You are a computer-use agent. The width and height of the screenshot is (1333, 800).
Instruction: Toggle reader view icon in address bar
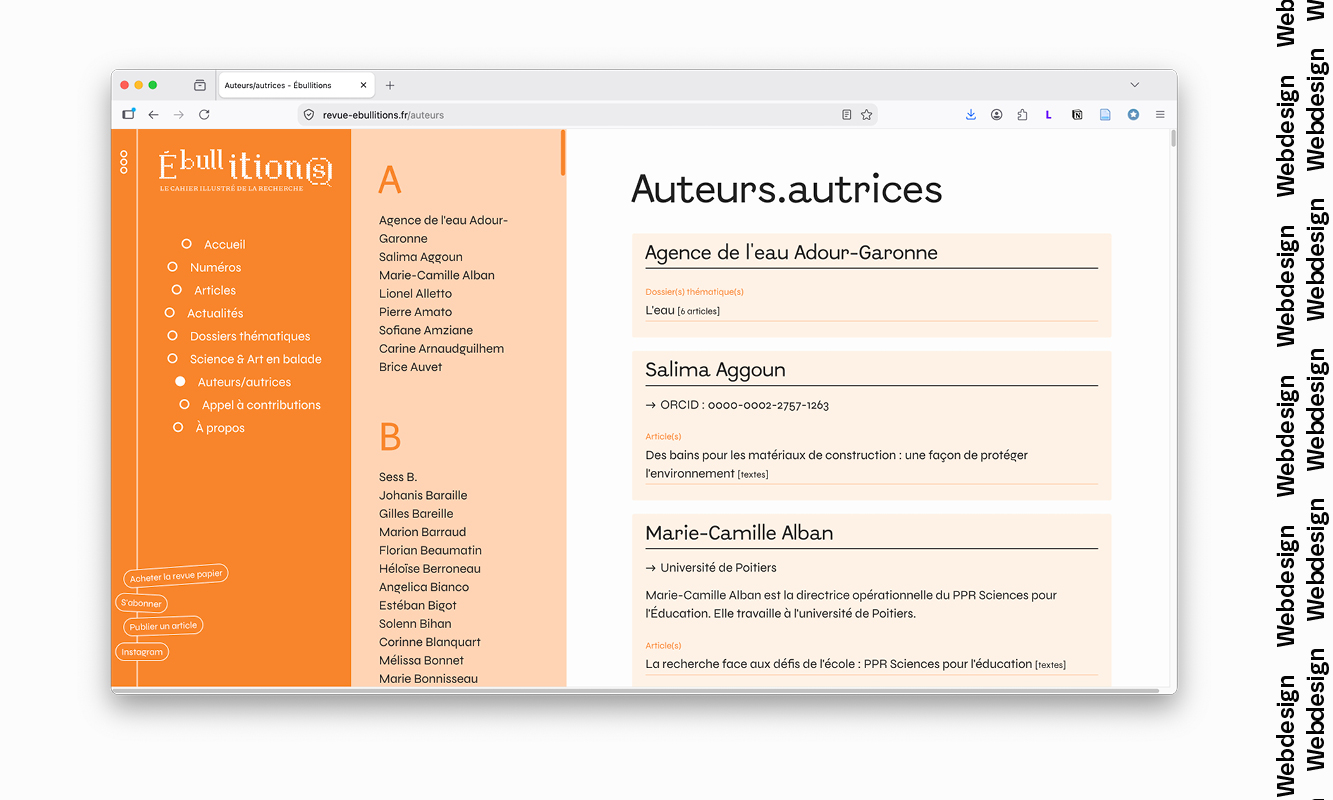(847, 115)
